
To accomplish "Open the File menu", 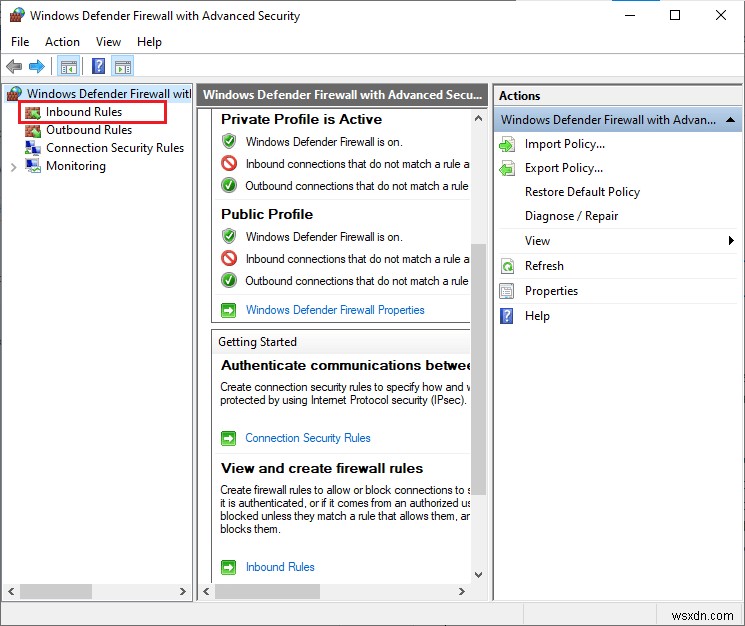I will [x=20, y=42].
